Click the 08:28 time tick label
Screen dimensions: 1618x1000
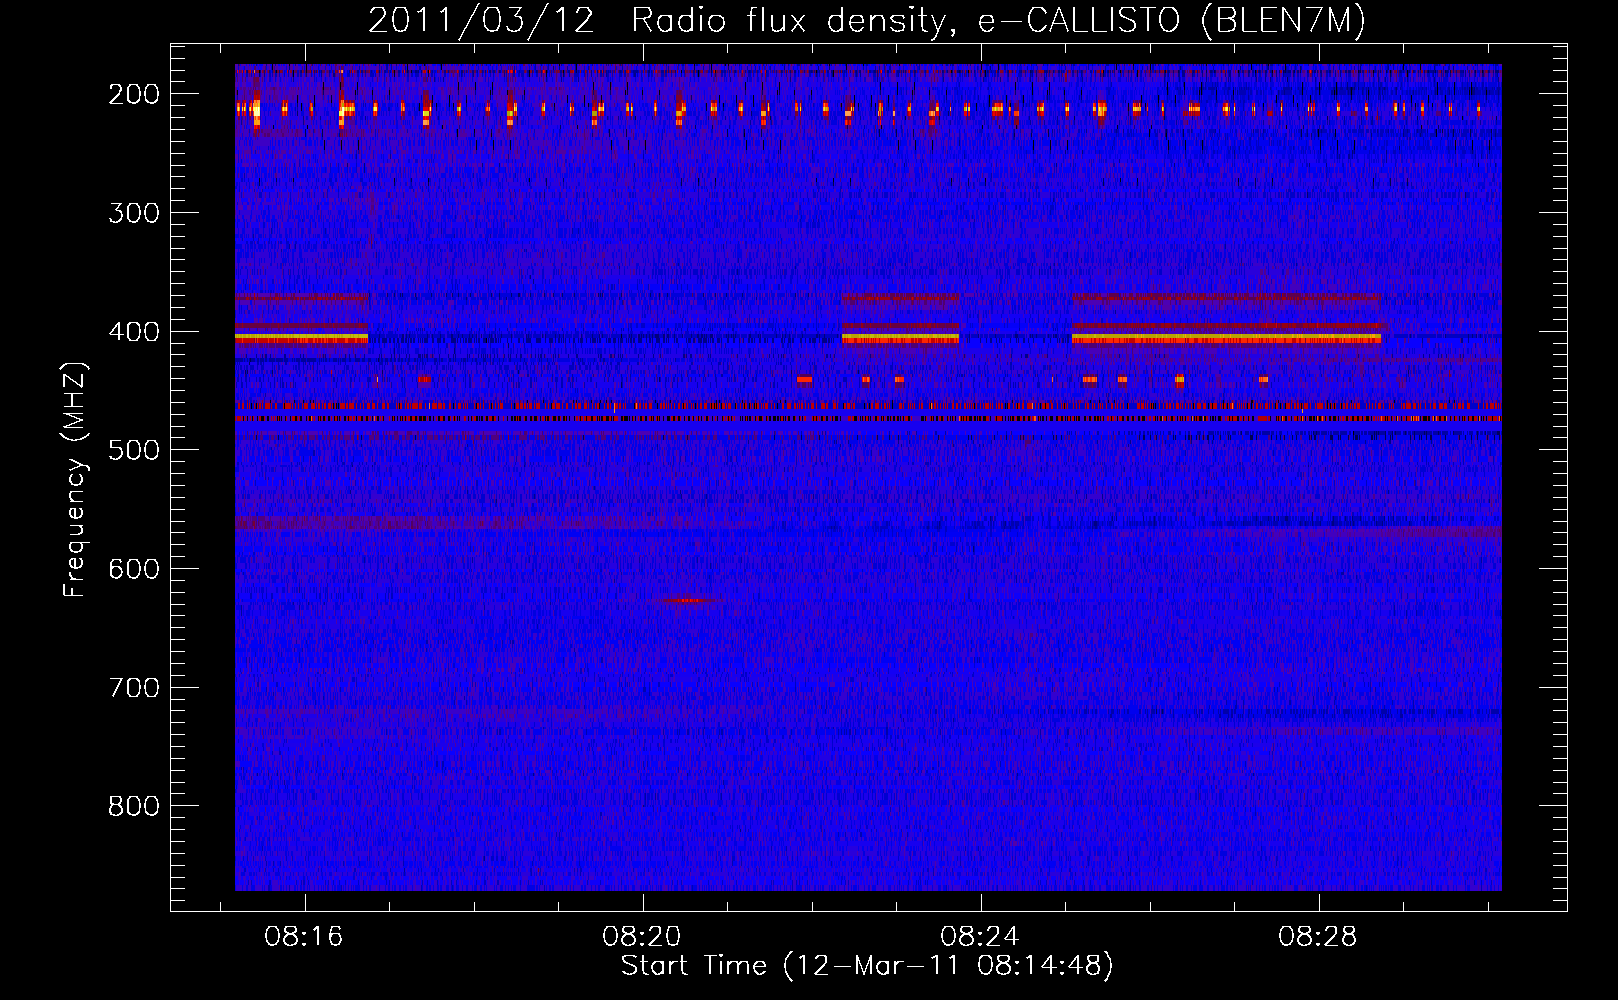(x=1318, y=936)
